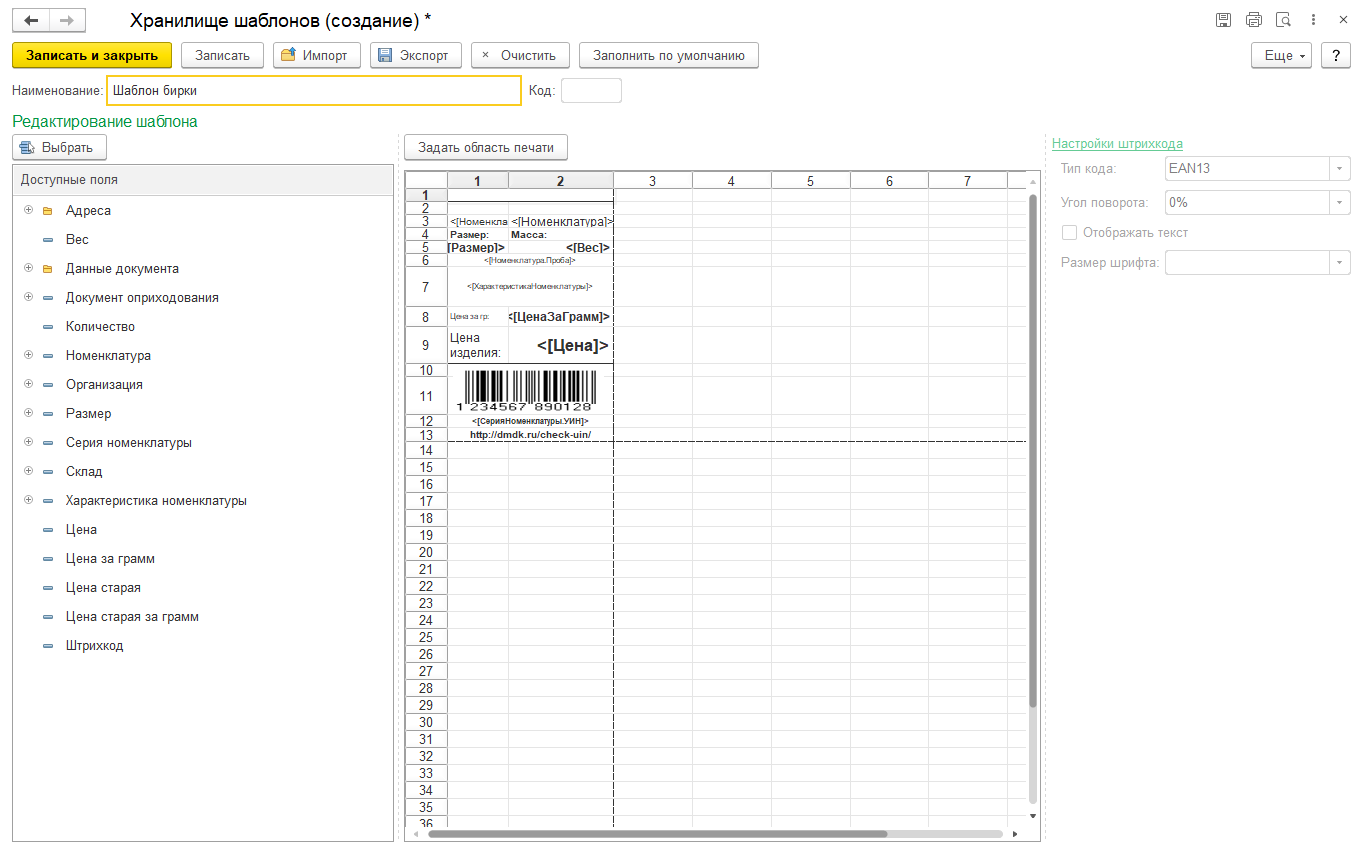Open the Настройки штрихкода link
The image size is (1370, 853).
[1117, 144]
